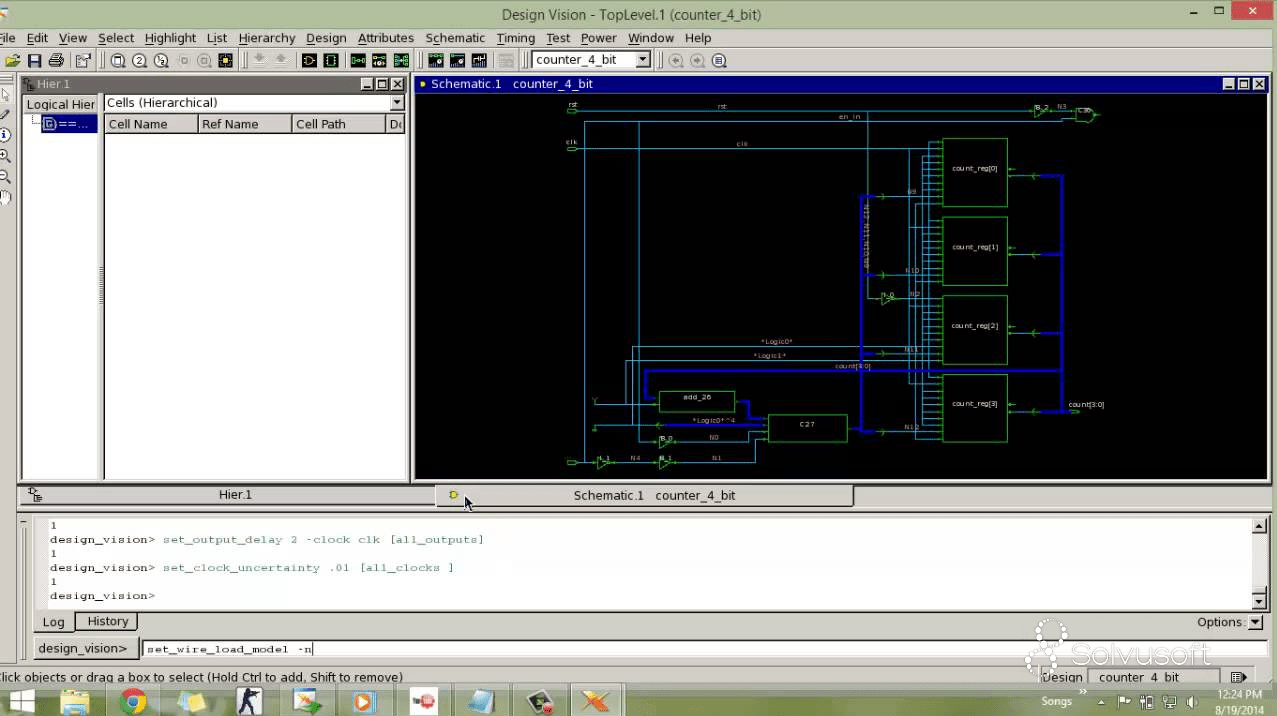Click the third green fan-out schematic toolbar icon

401,60
